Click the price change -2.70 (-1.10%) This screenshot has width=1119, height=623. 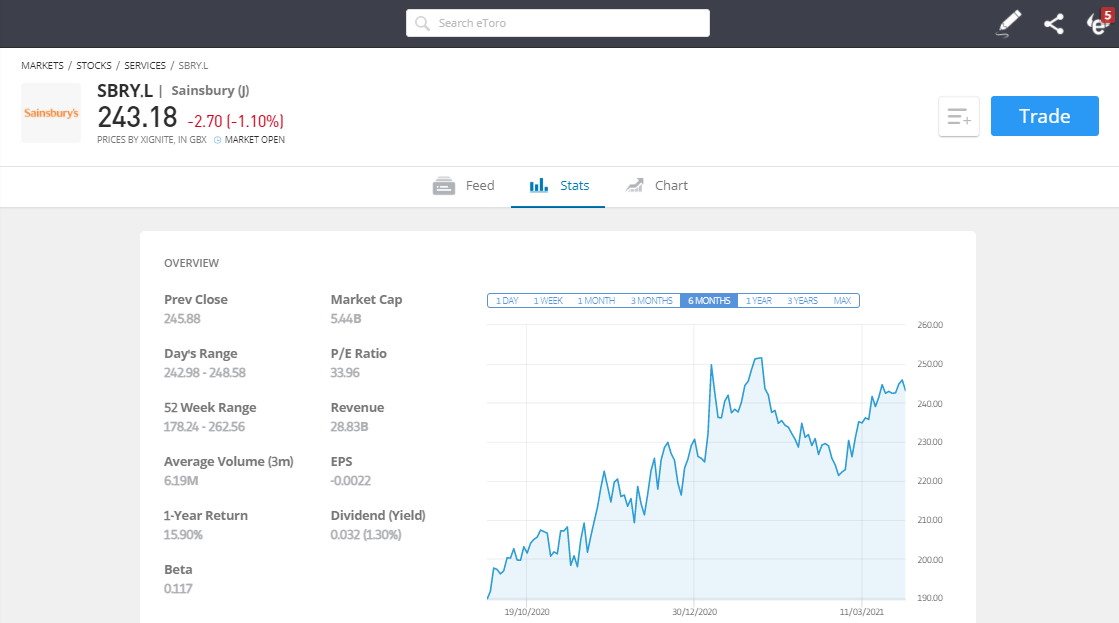(x=236, y=121)
